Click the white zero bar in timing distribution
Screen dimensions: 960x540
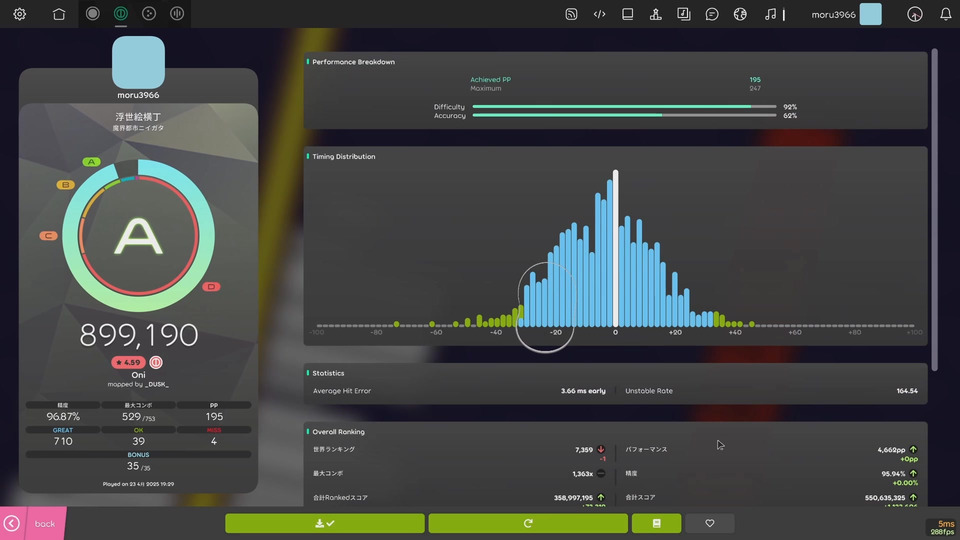tap(615, 248)
